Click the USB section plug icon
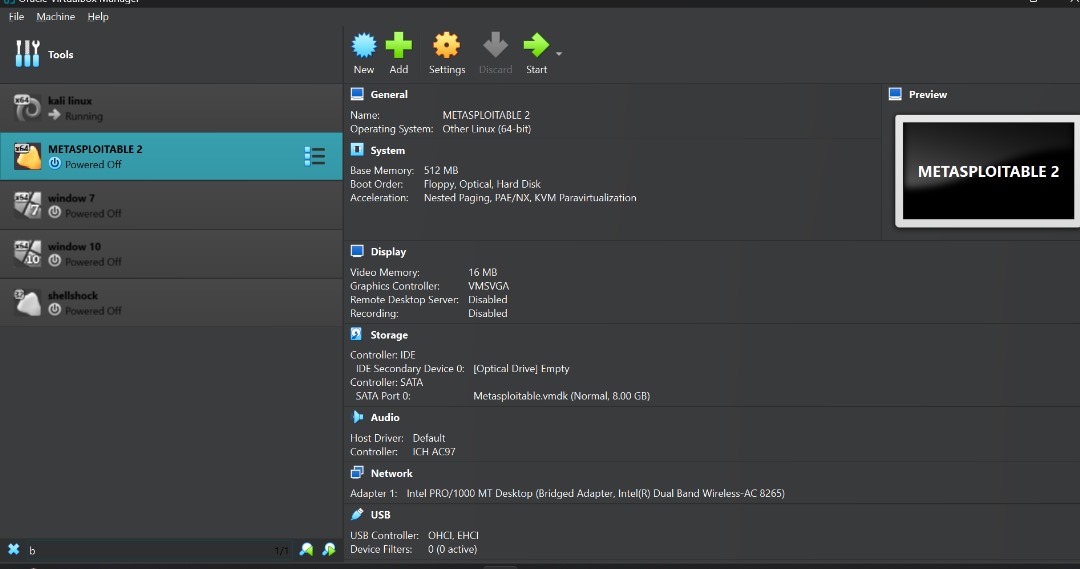Screen dimensions: 1080x569 tap(357, 514)
